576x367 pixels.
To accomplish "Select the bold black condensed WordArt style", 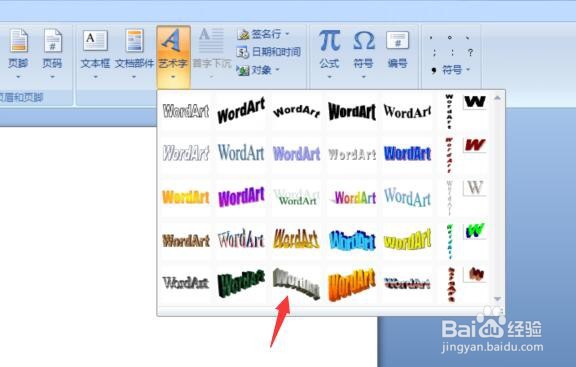I will pyautogui.click(x=352, y=111).
